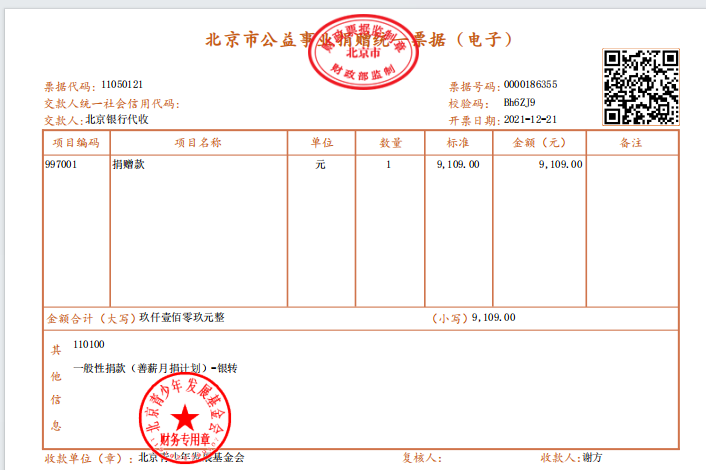Click the uppercase total 玖仟壹佰零玖元整
Viewport: 706px width, 470px height.
pyautogui.click(x=182, y=317)
